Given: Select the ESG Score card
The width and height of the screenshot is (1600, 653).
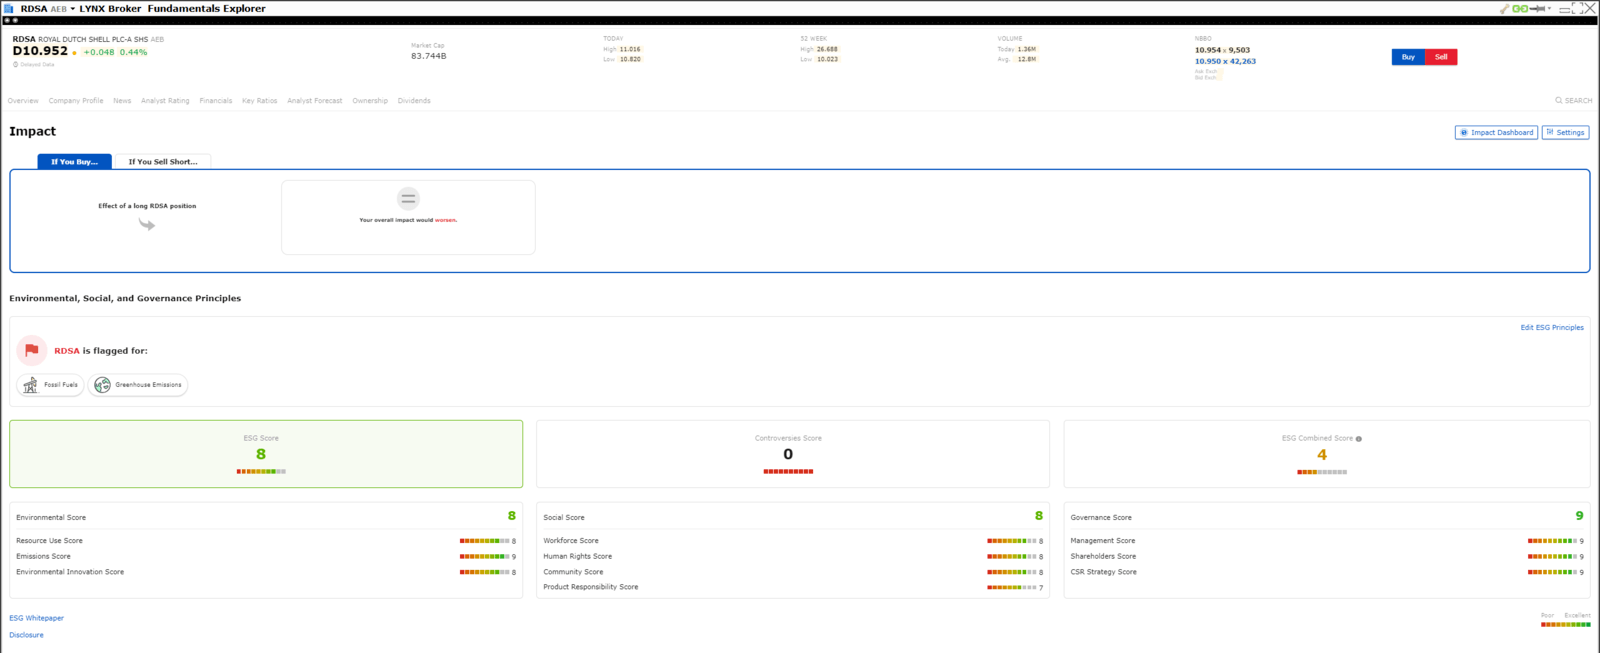Looking at the screenshot, I should pyautogui.click(x=266, y=454).
